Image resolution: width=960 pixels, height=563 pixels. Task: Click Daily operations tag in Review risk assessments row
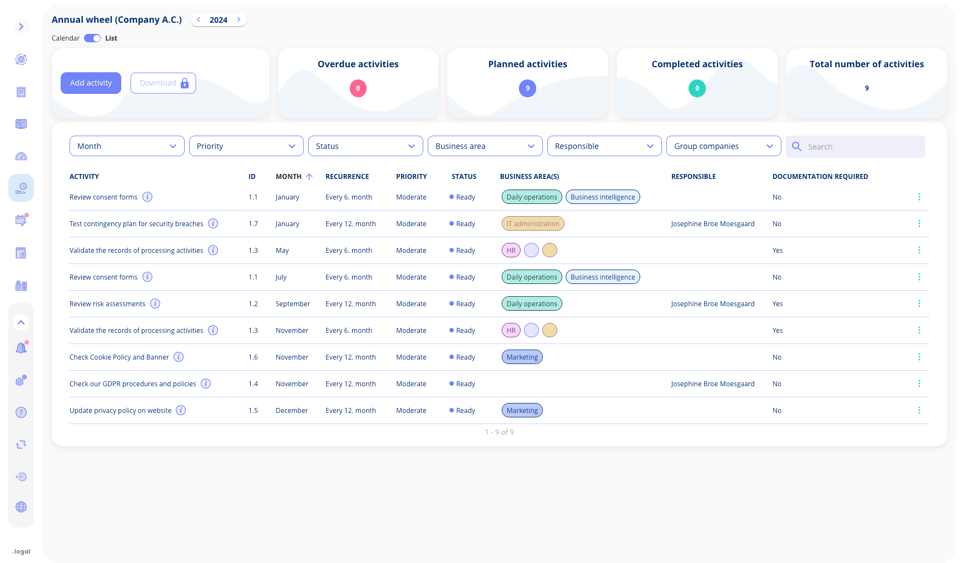[x=531, y=304]
